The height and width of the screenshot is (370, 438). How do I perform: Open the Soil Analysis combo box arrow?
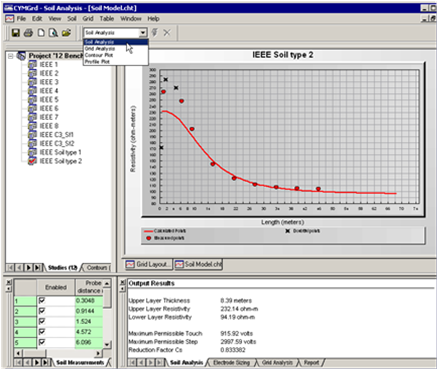click(143, 33)
